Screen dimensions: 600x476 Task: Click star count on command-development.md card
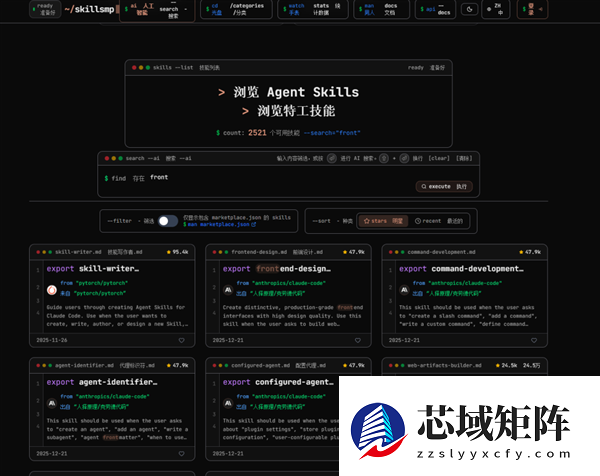(x=530, y=252)
